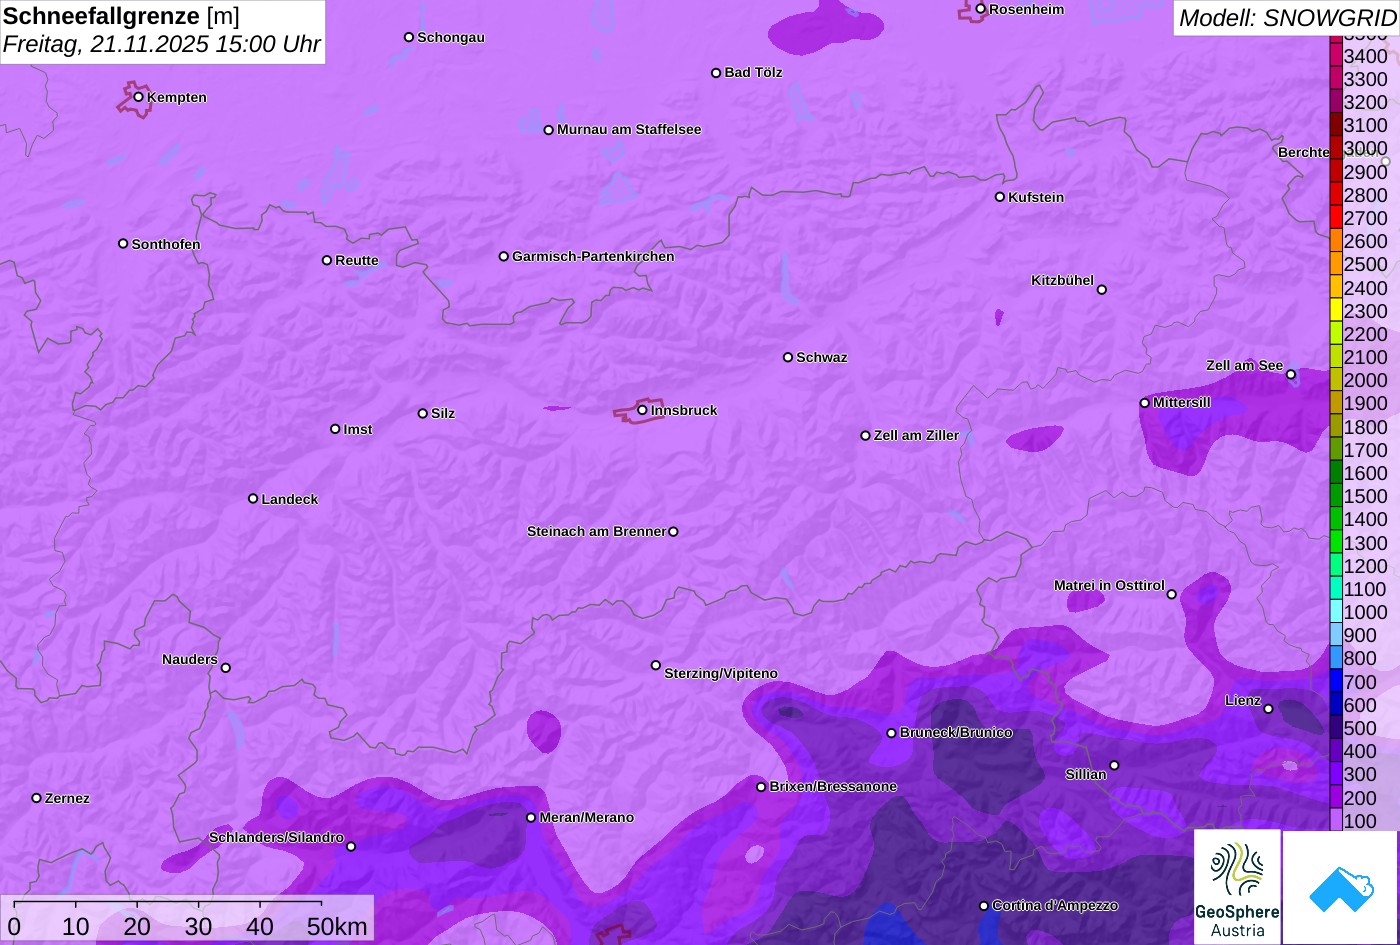Select the Kitzbühel location marker dot
1400x945 pixels.
click(1102, 290)
